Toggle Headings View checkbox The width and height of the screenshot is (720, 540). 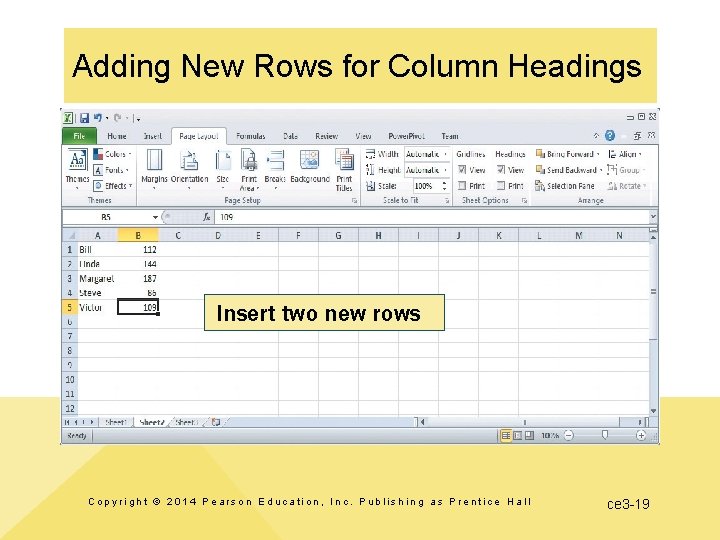pos(501,170)
